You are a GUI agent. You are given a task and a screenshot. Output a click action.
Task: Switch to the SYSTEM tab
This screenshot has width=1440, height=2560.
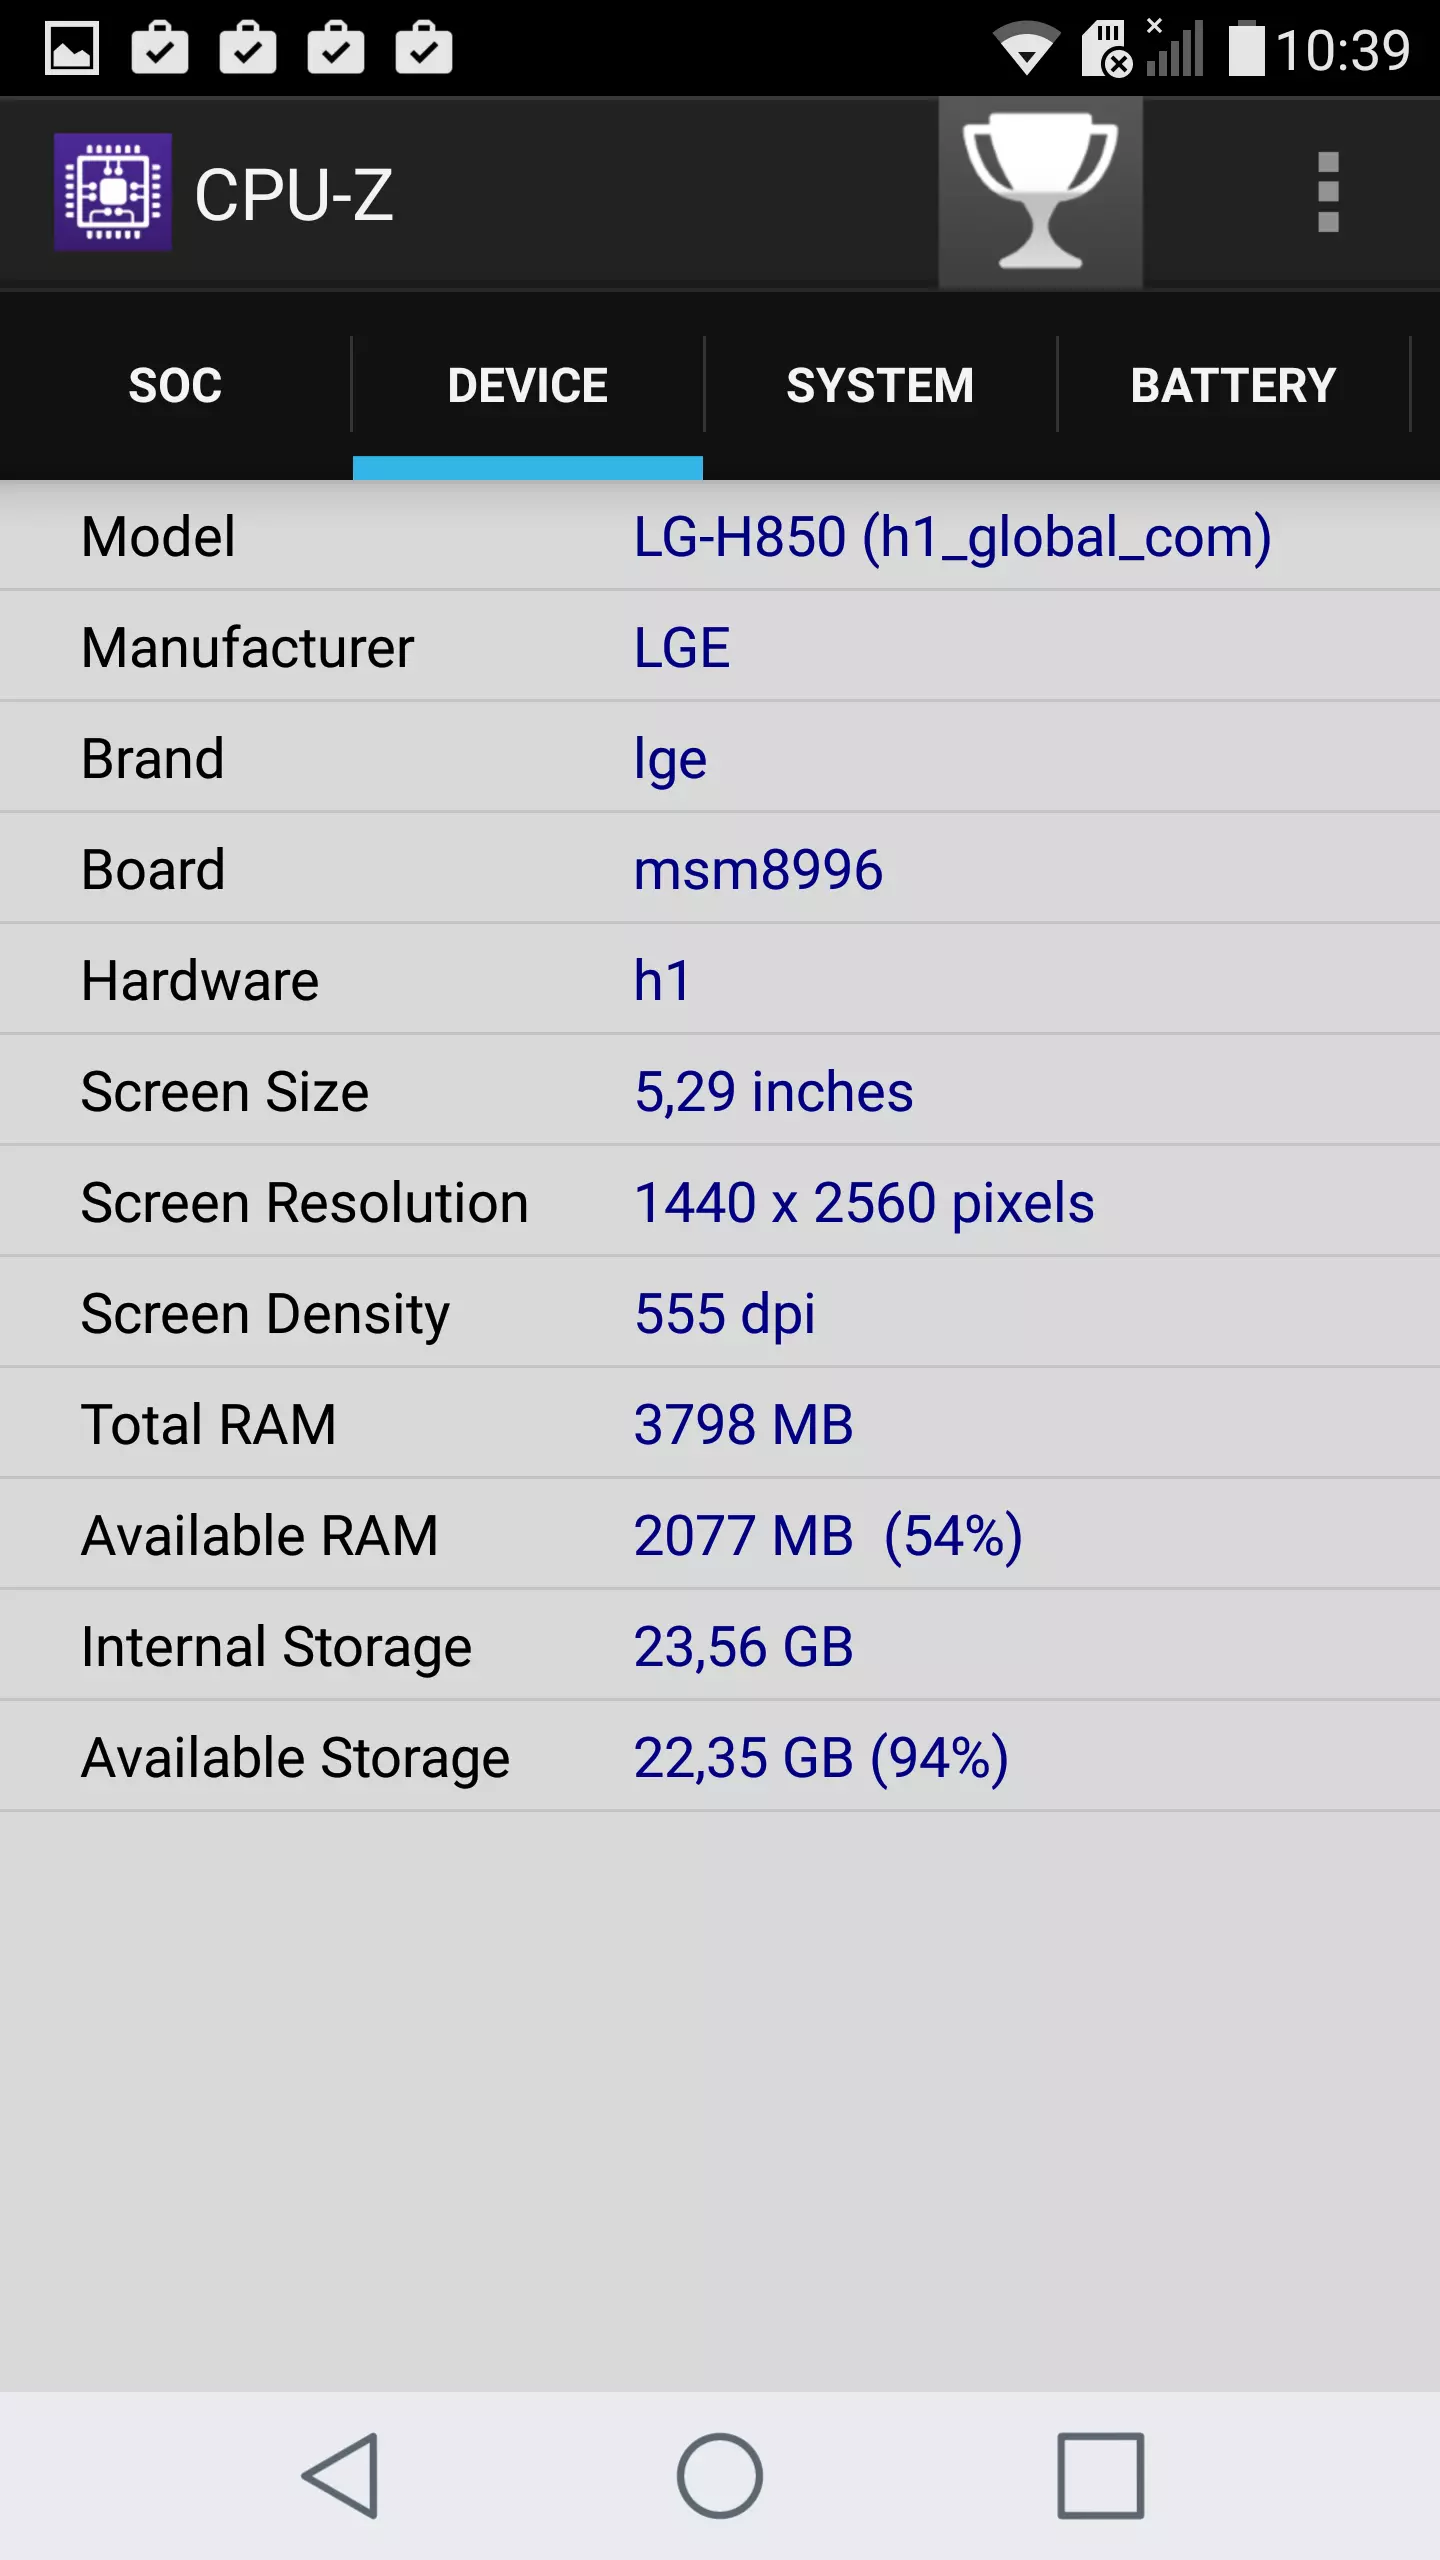pyautogui.click(x=880, y=386)
